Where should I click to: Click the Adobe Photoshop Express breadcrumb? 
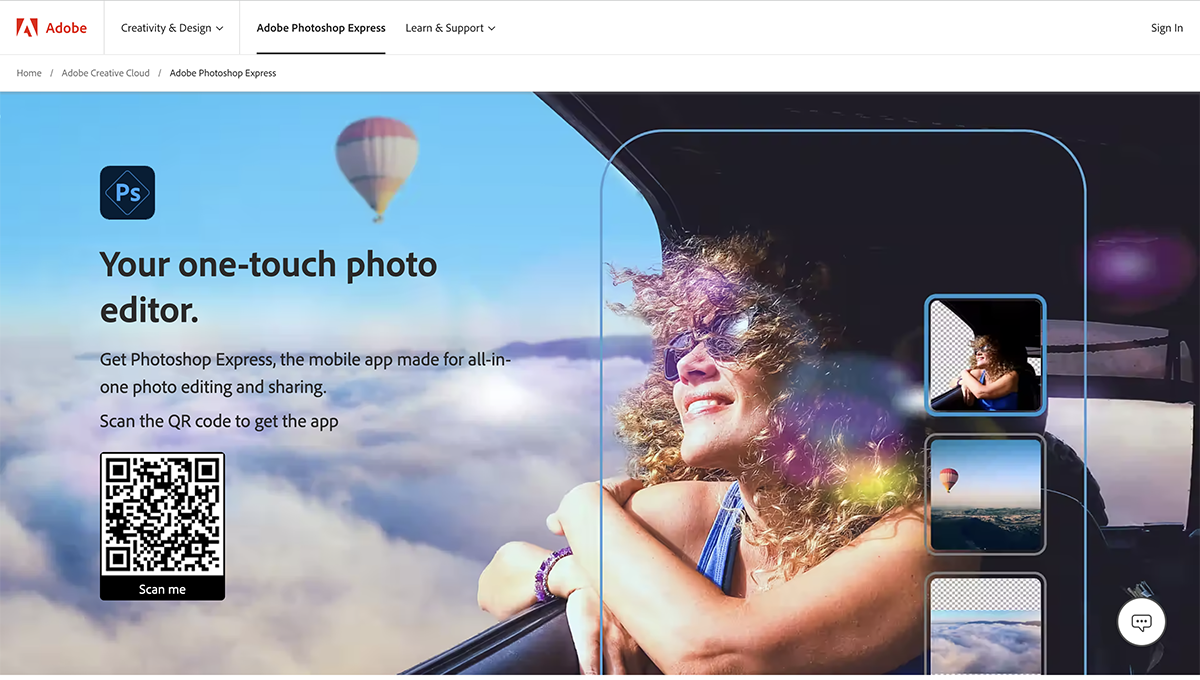click(x=222, y=72)
